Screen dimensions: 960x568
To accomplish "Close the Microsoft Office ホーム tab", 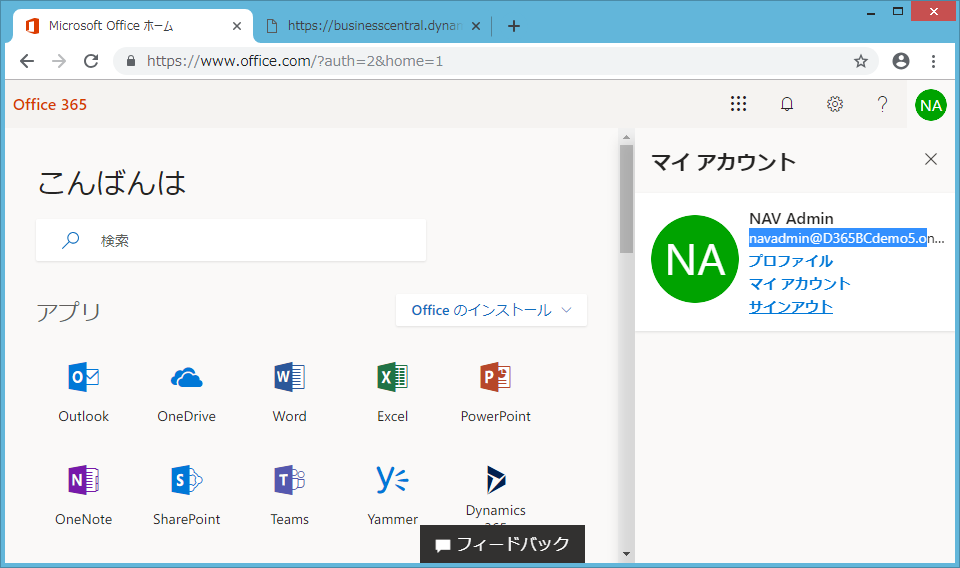I will 237,26.
